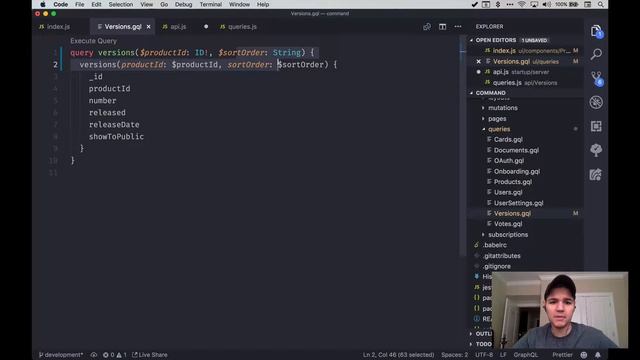Open OAuth.gql in the explorer
The height and width of the screenshot is (360, 640).
(x=509, y=161)
